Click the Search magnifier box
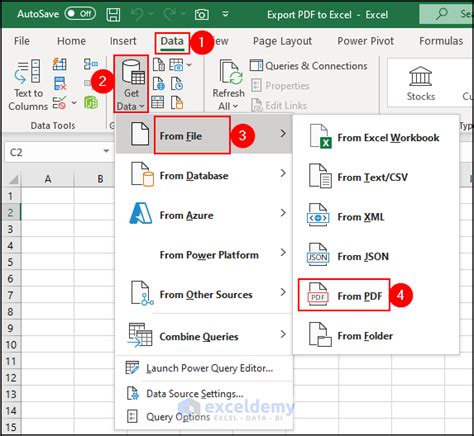474x436 pixels. click(x=446, y=14)
